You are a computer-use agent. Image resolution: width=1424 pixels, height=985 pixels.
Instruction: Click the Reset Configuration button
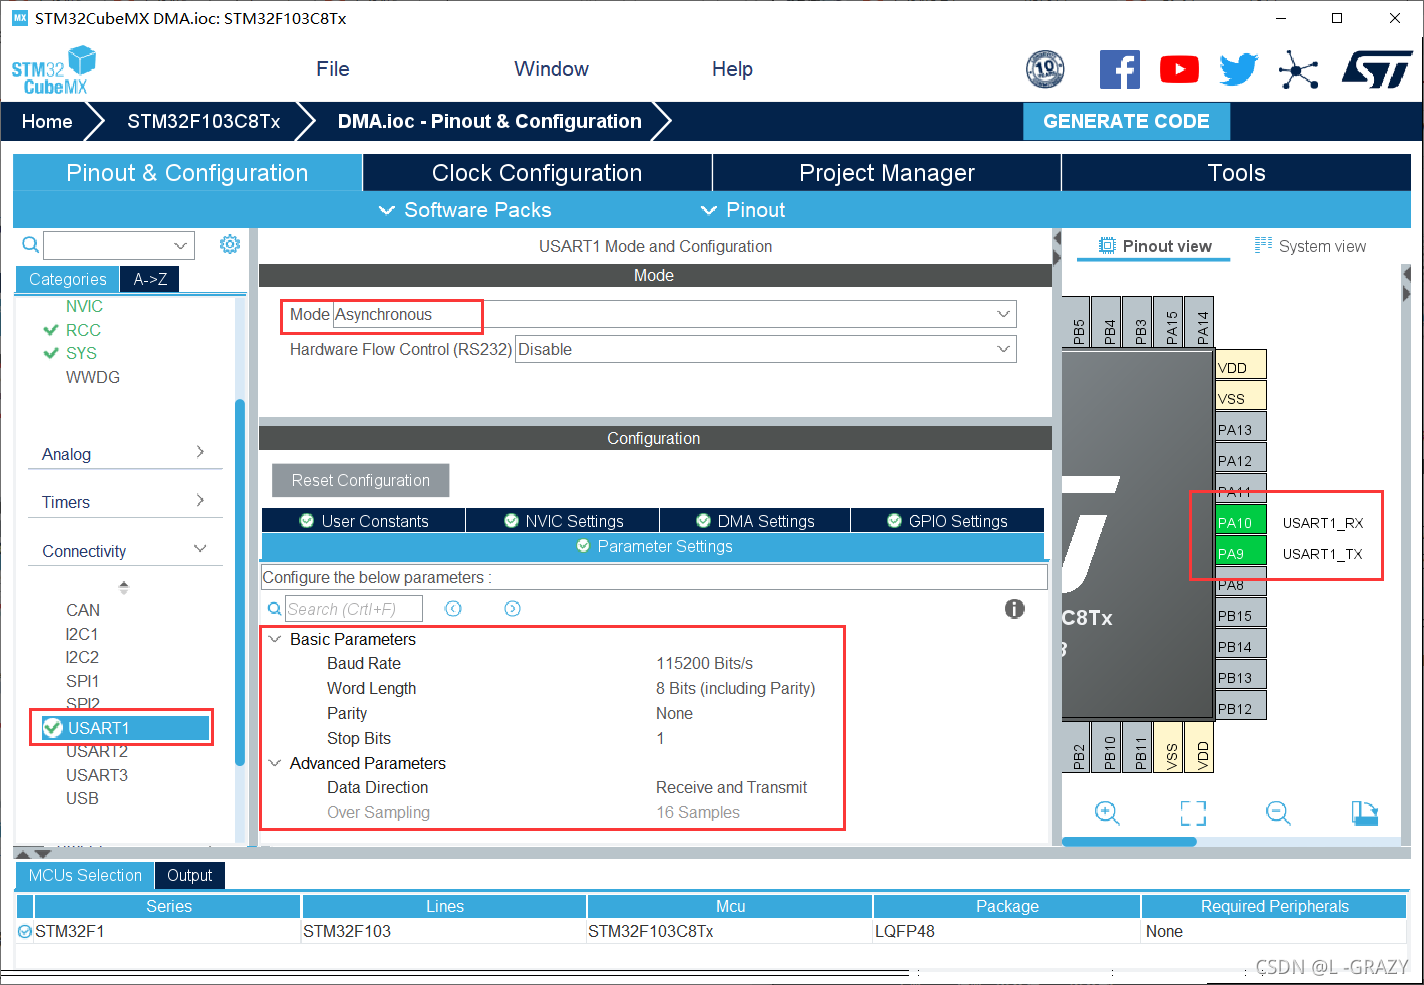click(x=360, y=480)
